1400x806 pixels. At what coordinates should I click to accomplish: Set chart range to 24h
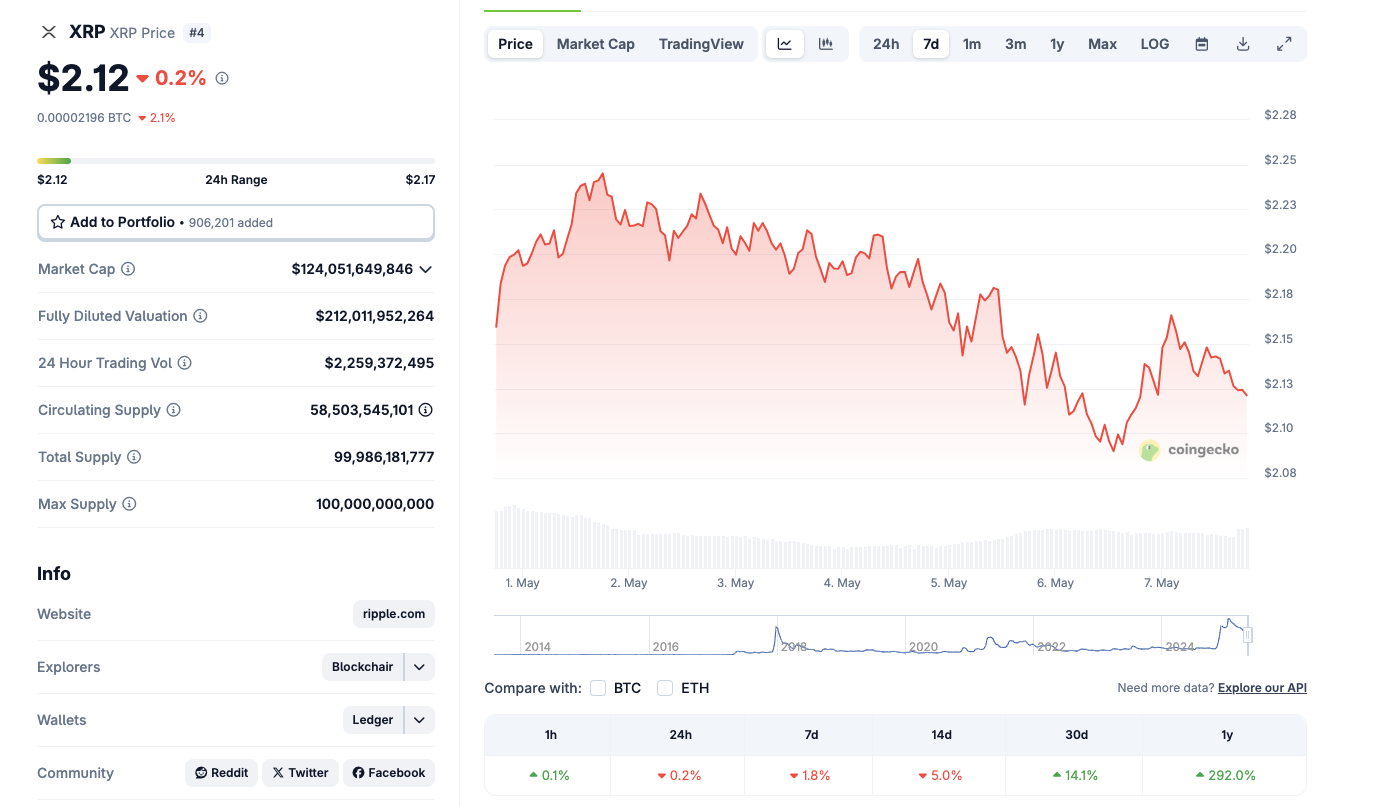pos(886,44)
